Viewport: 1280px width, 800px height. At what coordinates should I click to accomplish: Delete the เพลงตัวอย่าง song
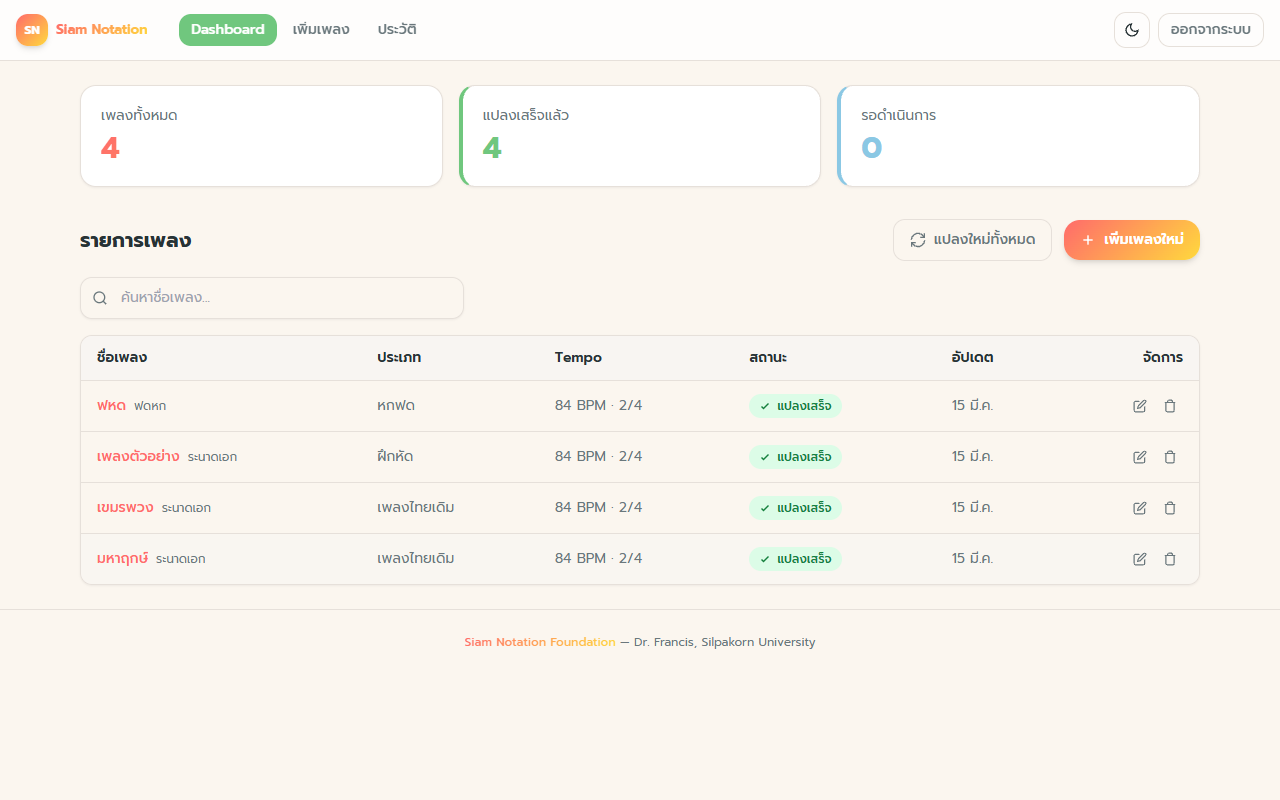(1170, 457)
